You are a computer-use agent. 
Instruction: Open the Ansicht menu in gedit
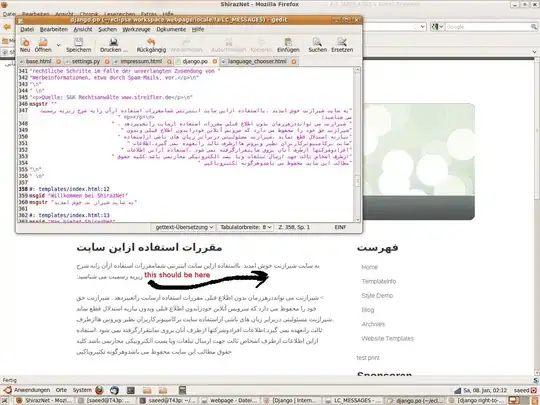pyautogui.click(x=83, y=30)
